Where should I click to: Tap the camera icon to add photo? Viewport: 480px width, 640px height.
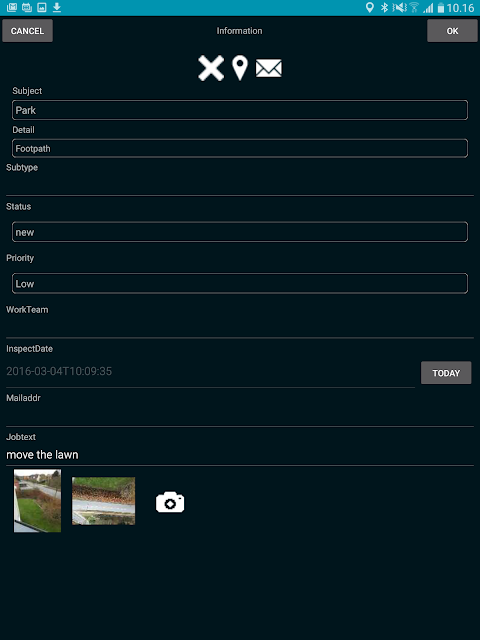point(170,502)
